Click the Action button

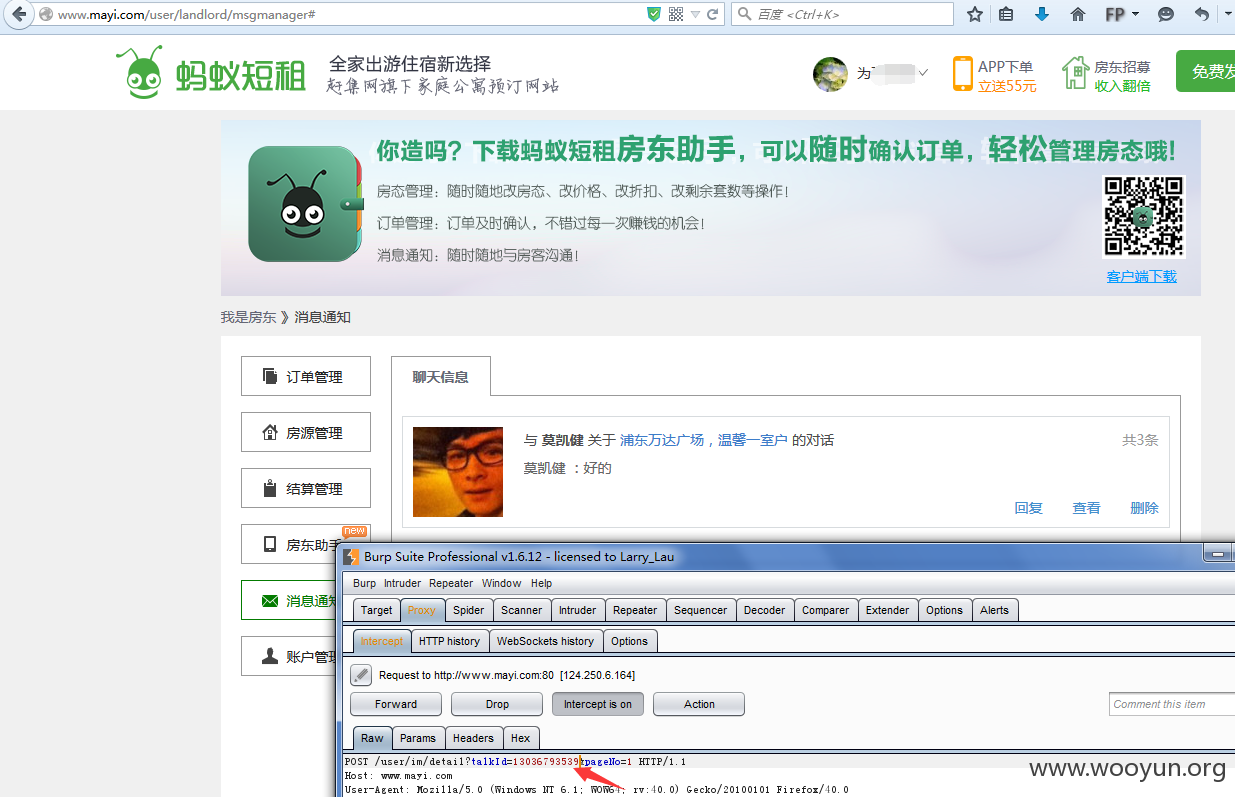(x=699, y=704)
